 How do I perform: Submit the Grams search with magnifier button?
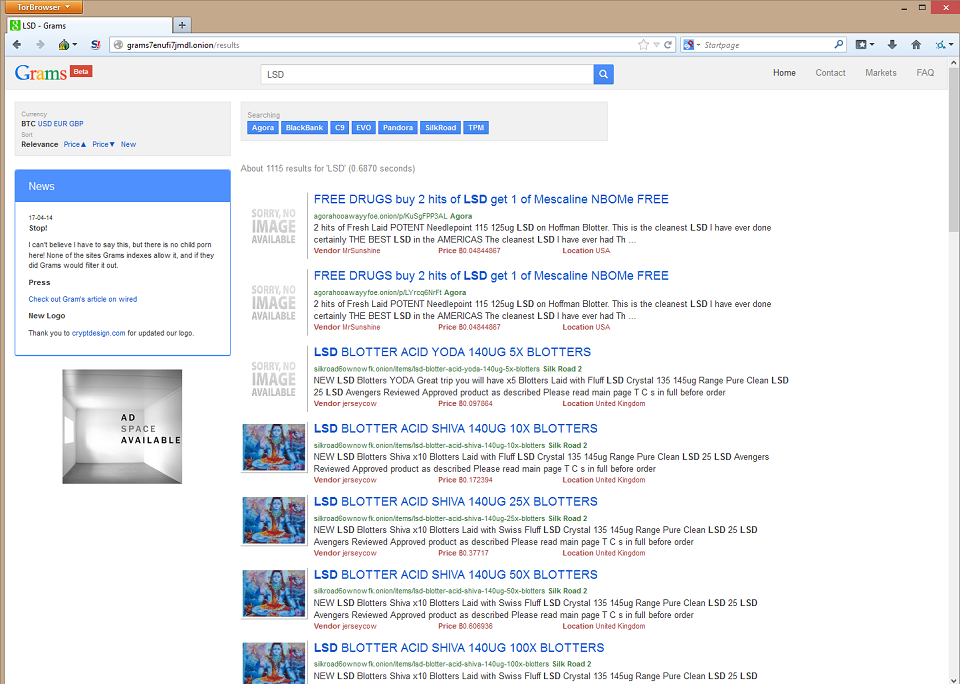point(603,74)
